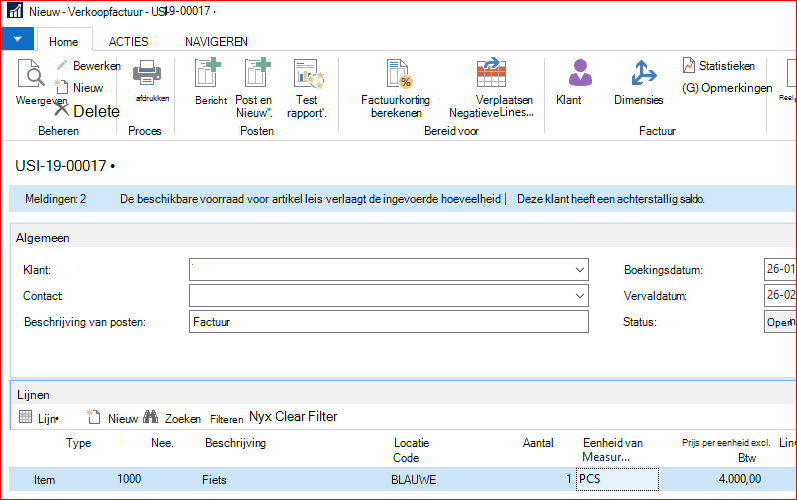Click the Nieuw document icon in Beheren

(x=62, y=87)
